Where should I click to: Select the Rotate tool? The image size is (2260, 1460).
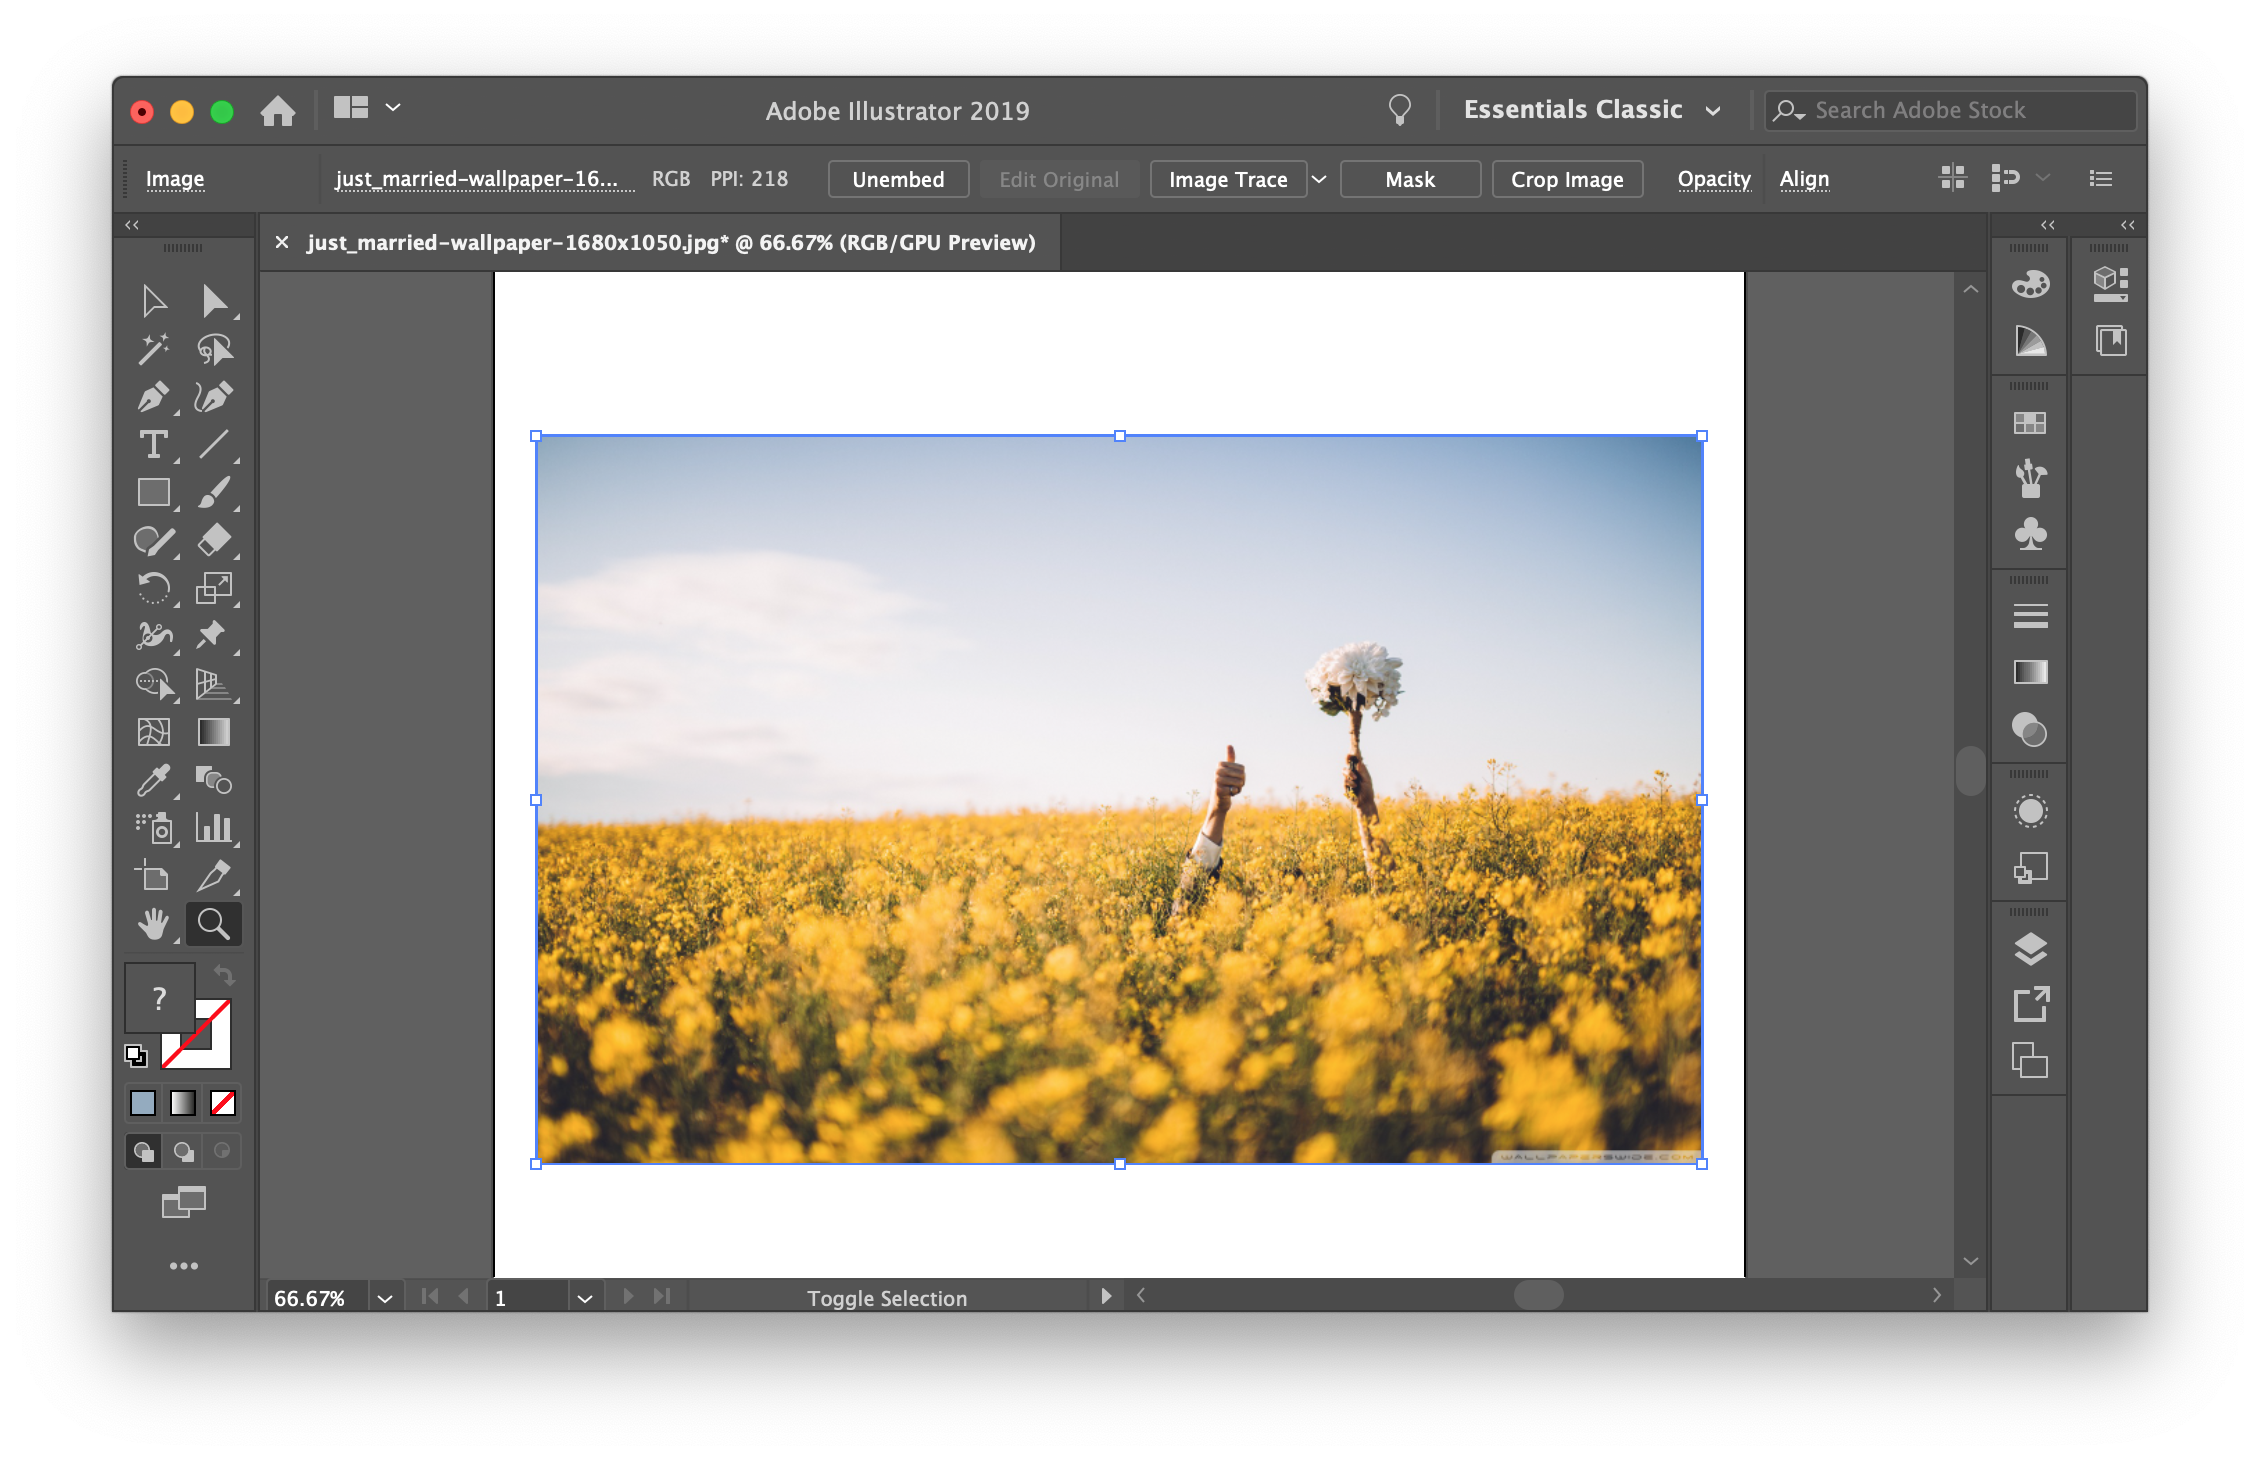[152, 588]
